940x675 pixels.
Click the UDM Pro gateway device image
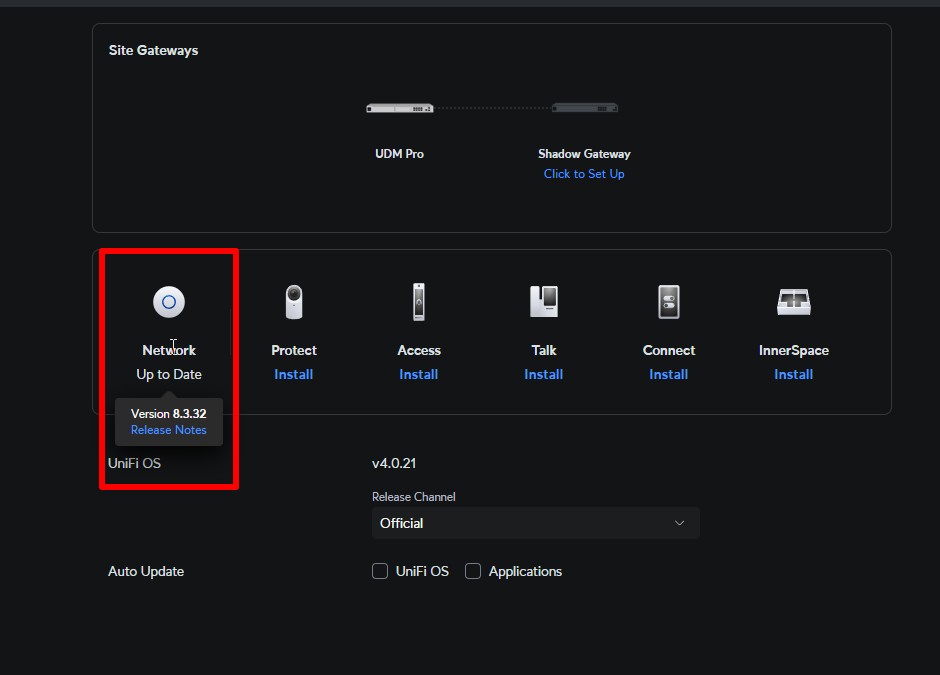tap(400, 109)
